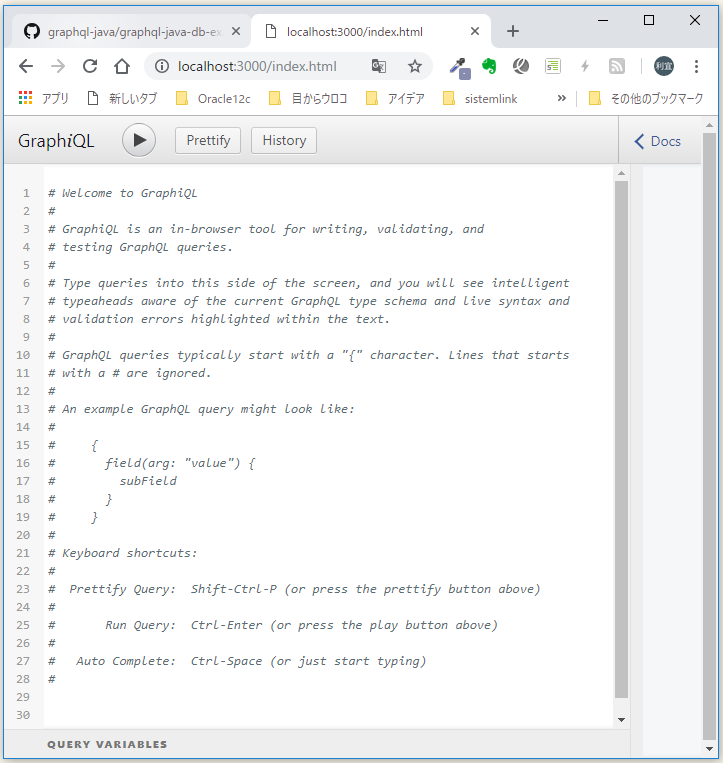
Task: Click the lightning bolt extension icon
Action: pyautogui.click(x=585, y=66)
